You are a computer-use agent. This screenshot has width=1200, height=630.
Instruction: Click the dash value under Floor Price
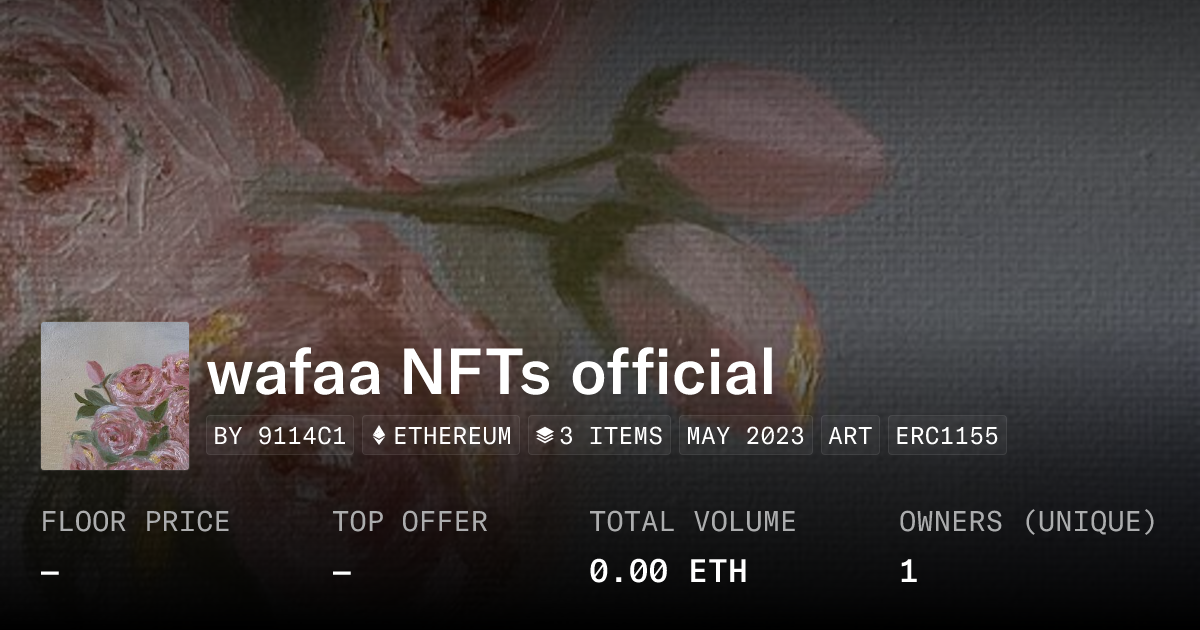[50, 572]
